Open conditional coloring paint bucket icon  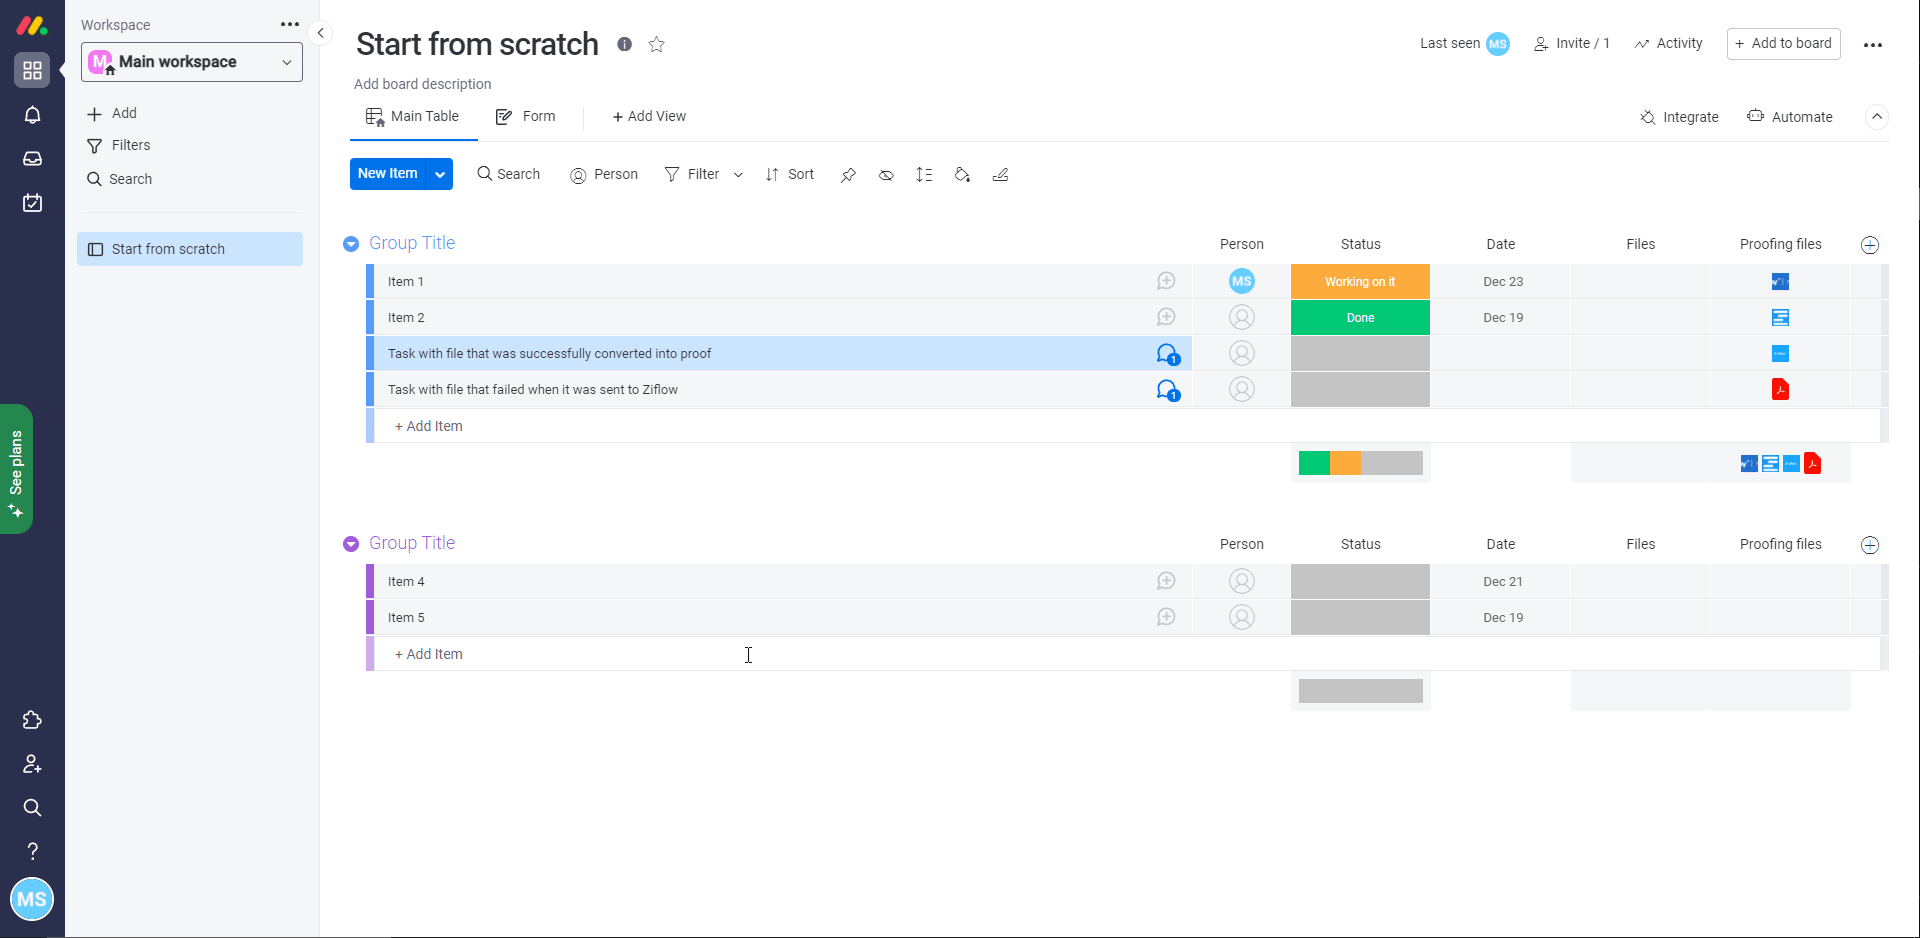click(962, 175)
